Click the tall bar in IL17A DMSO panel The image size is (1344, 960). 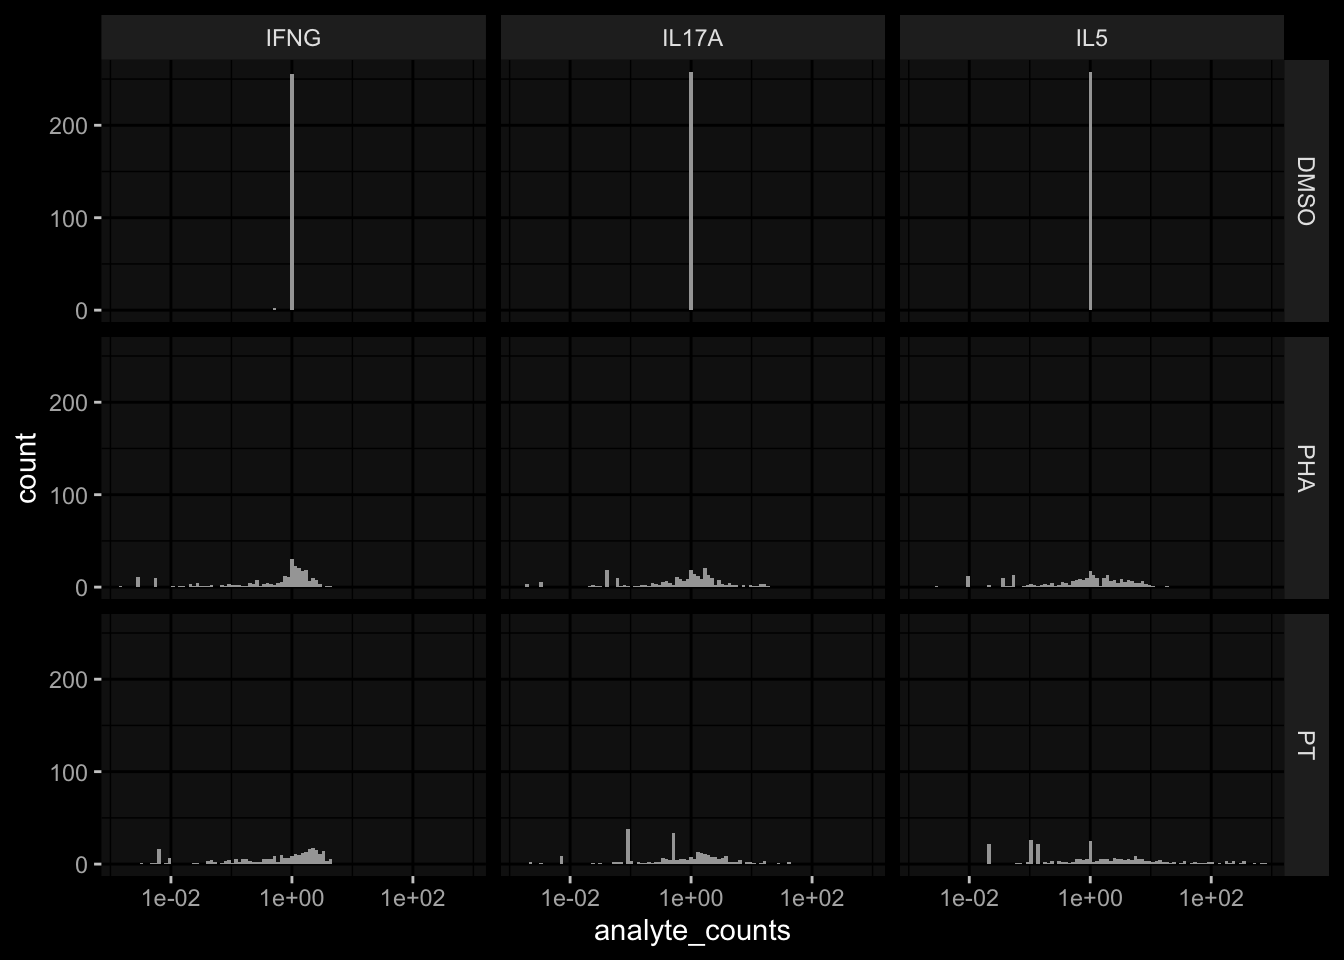click(x=691, y=191)
